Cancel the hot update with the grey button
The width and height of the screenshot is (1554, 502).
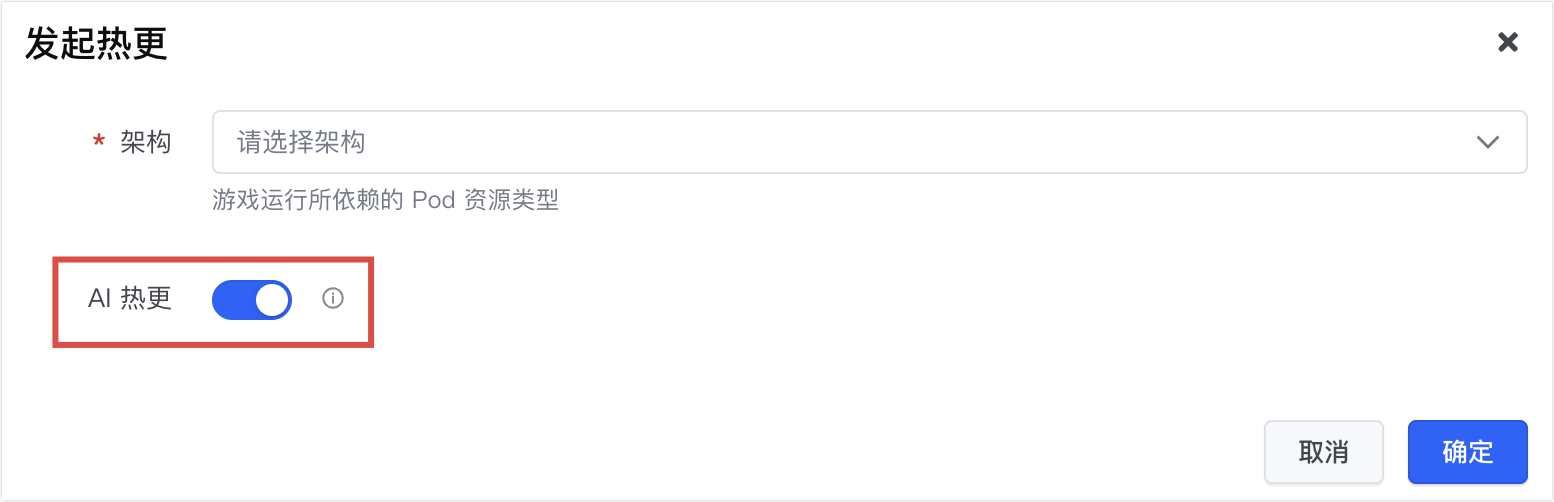click(x=1323, y=451)
